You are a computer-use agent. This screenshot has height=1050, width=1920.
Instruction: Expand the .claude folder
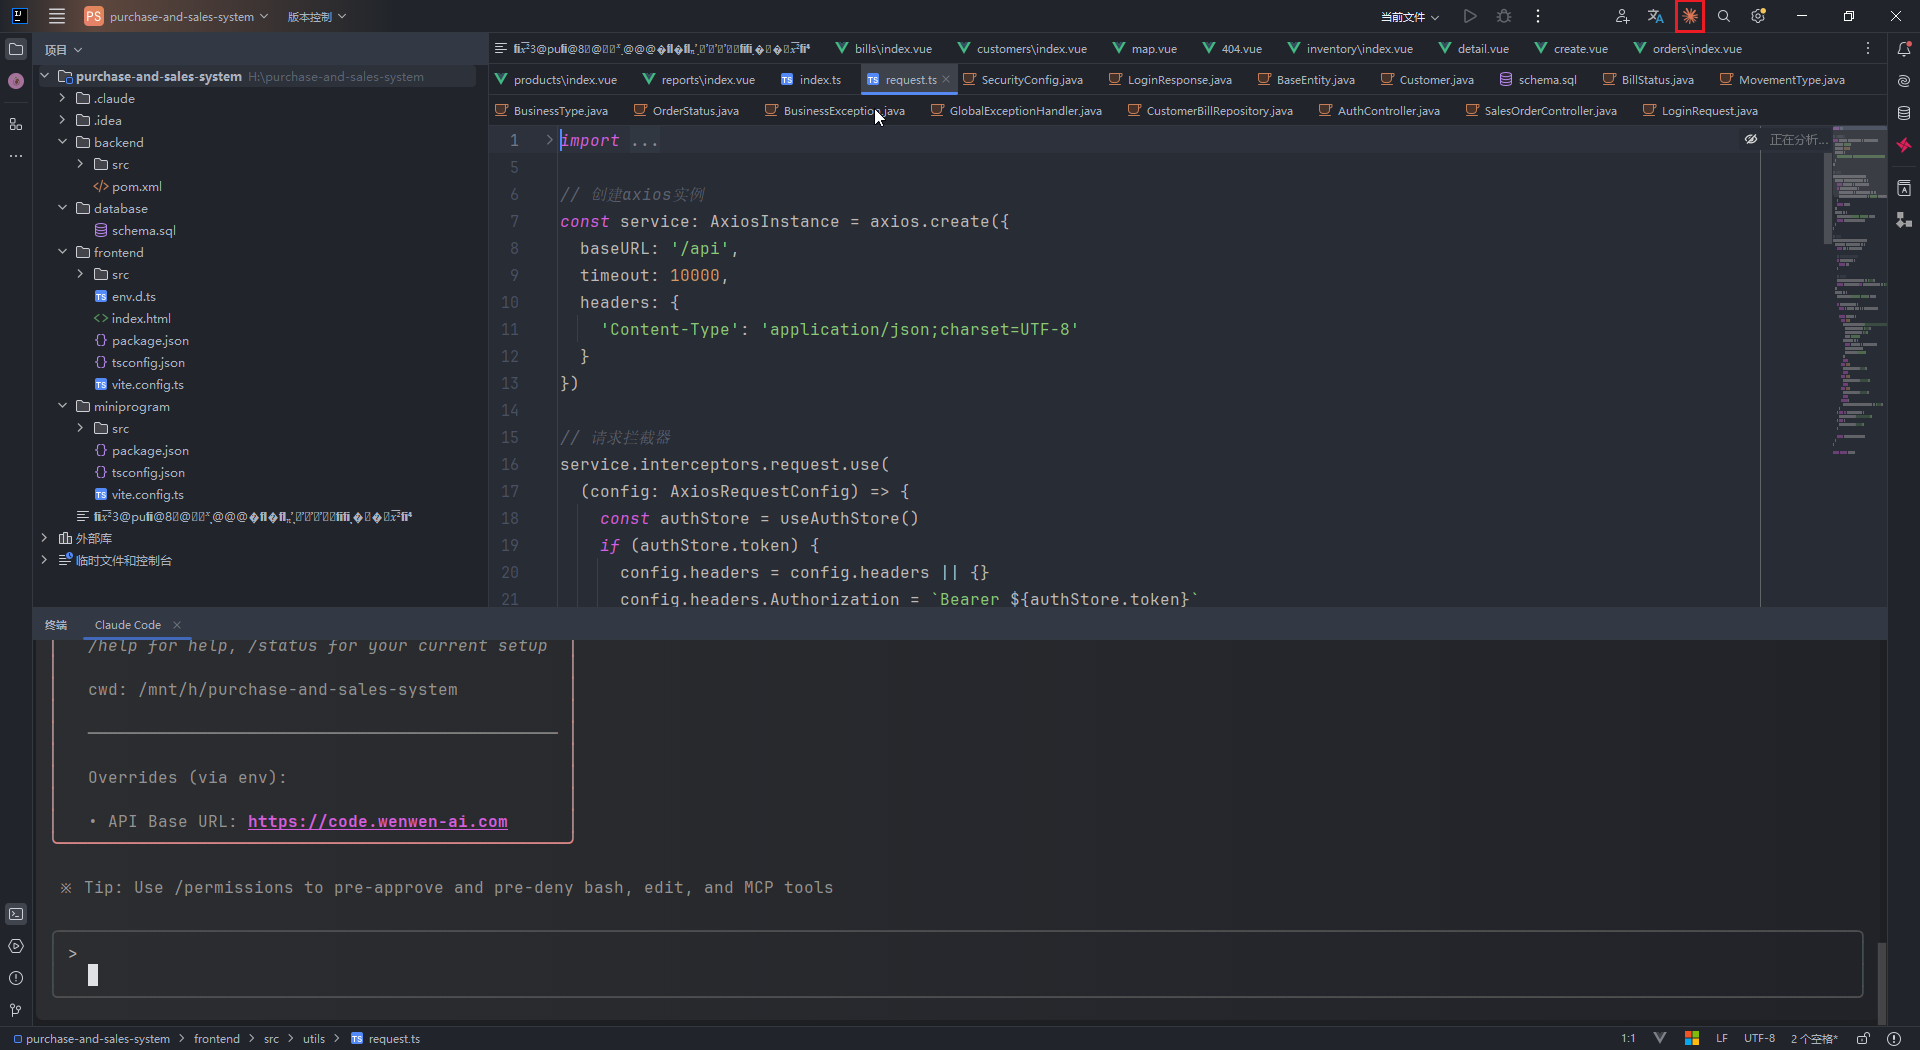62,98
